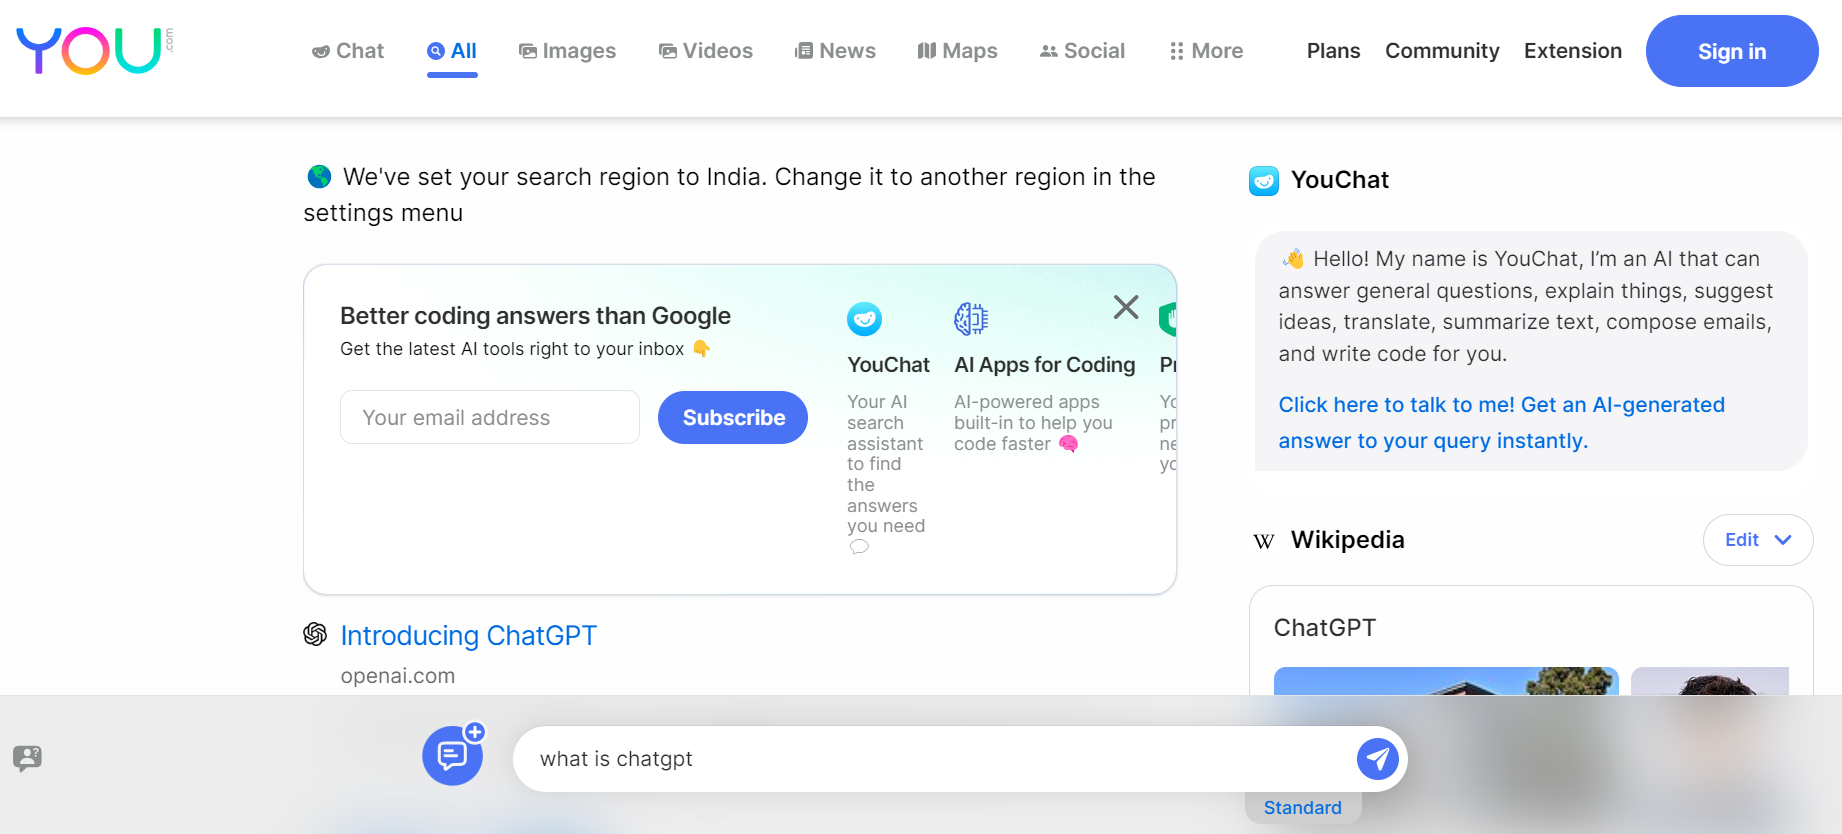This screenshot has height=834, width=1842.
Task: Open the feedback icon at bottom left
Action: 28,758
